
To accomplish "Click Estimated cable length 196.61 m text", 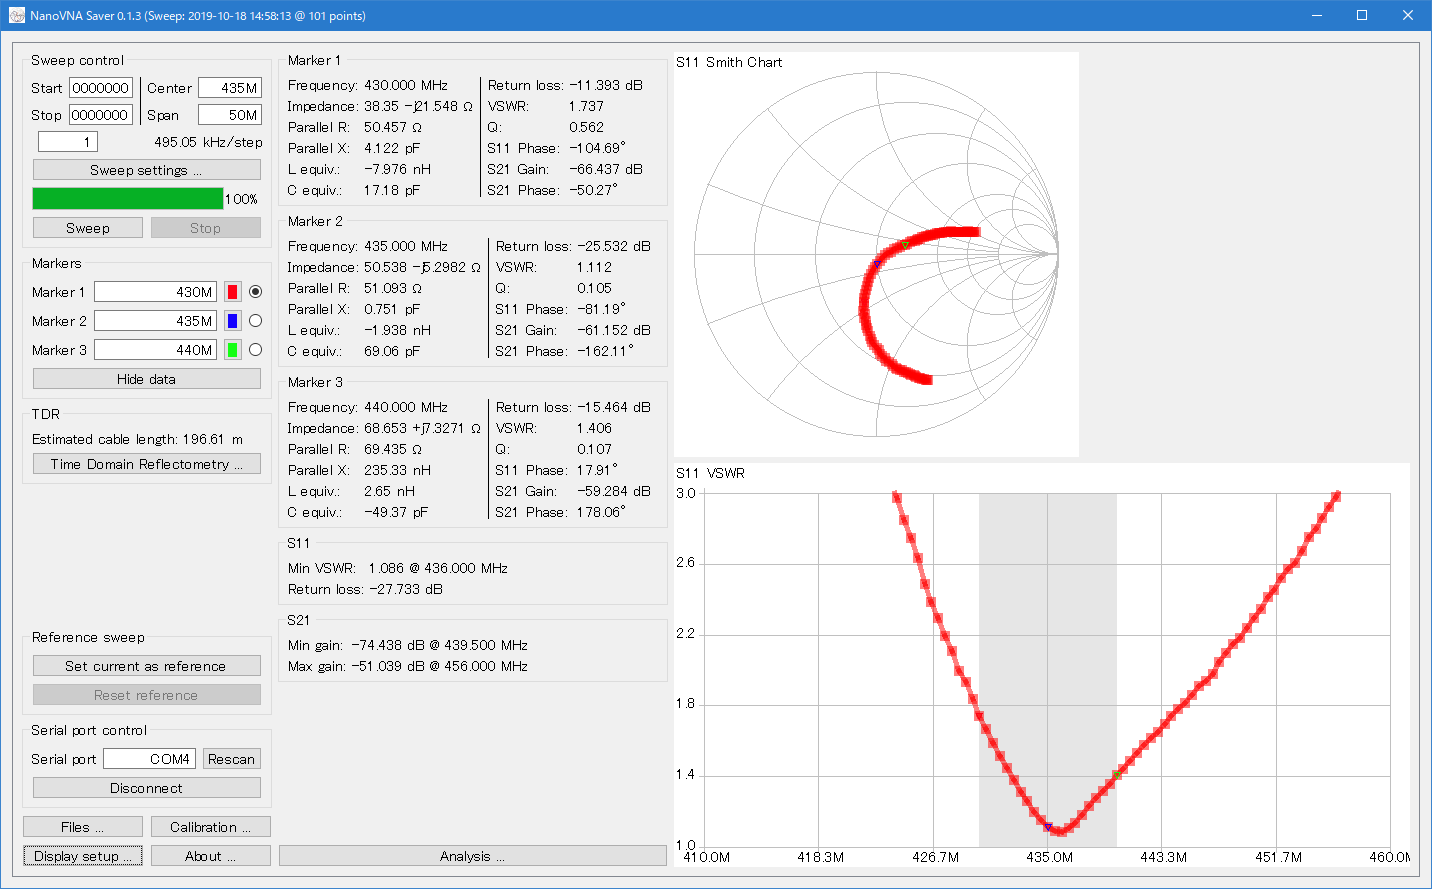I will [x=137, y=439].
